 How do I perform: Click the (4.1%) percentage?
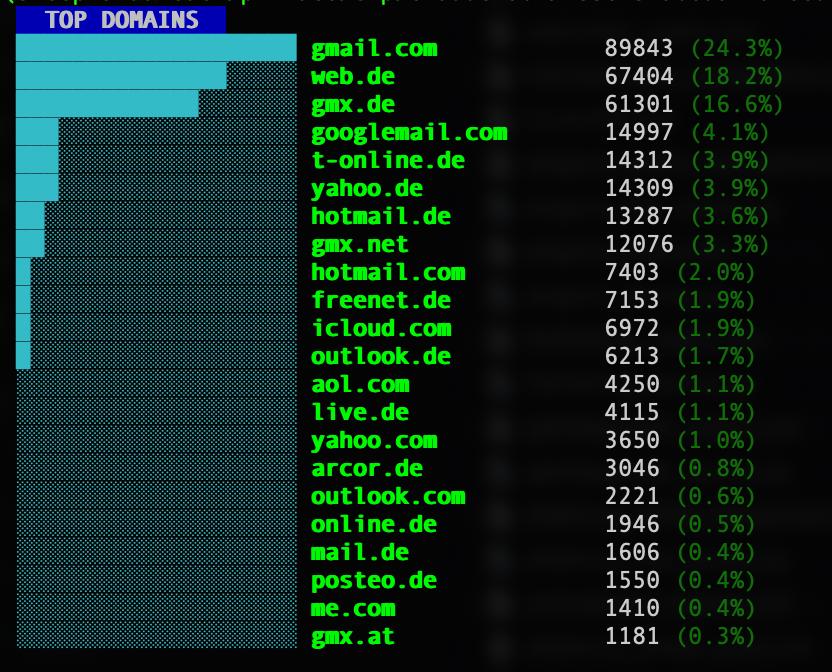point(730,132)
